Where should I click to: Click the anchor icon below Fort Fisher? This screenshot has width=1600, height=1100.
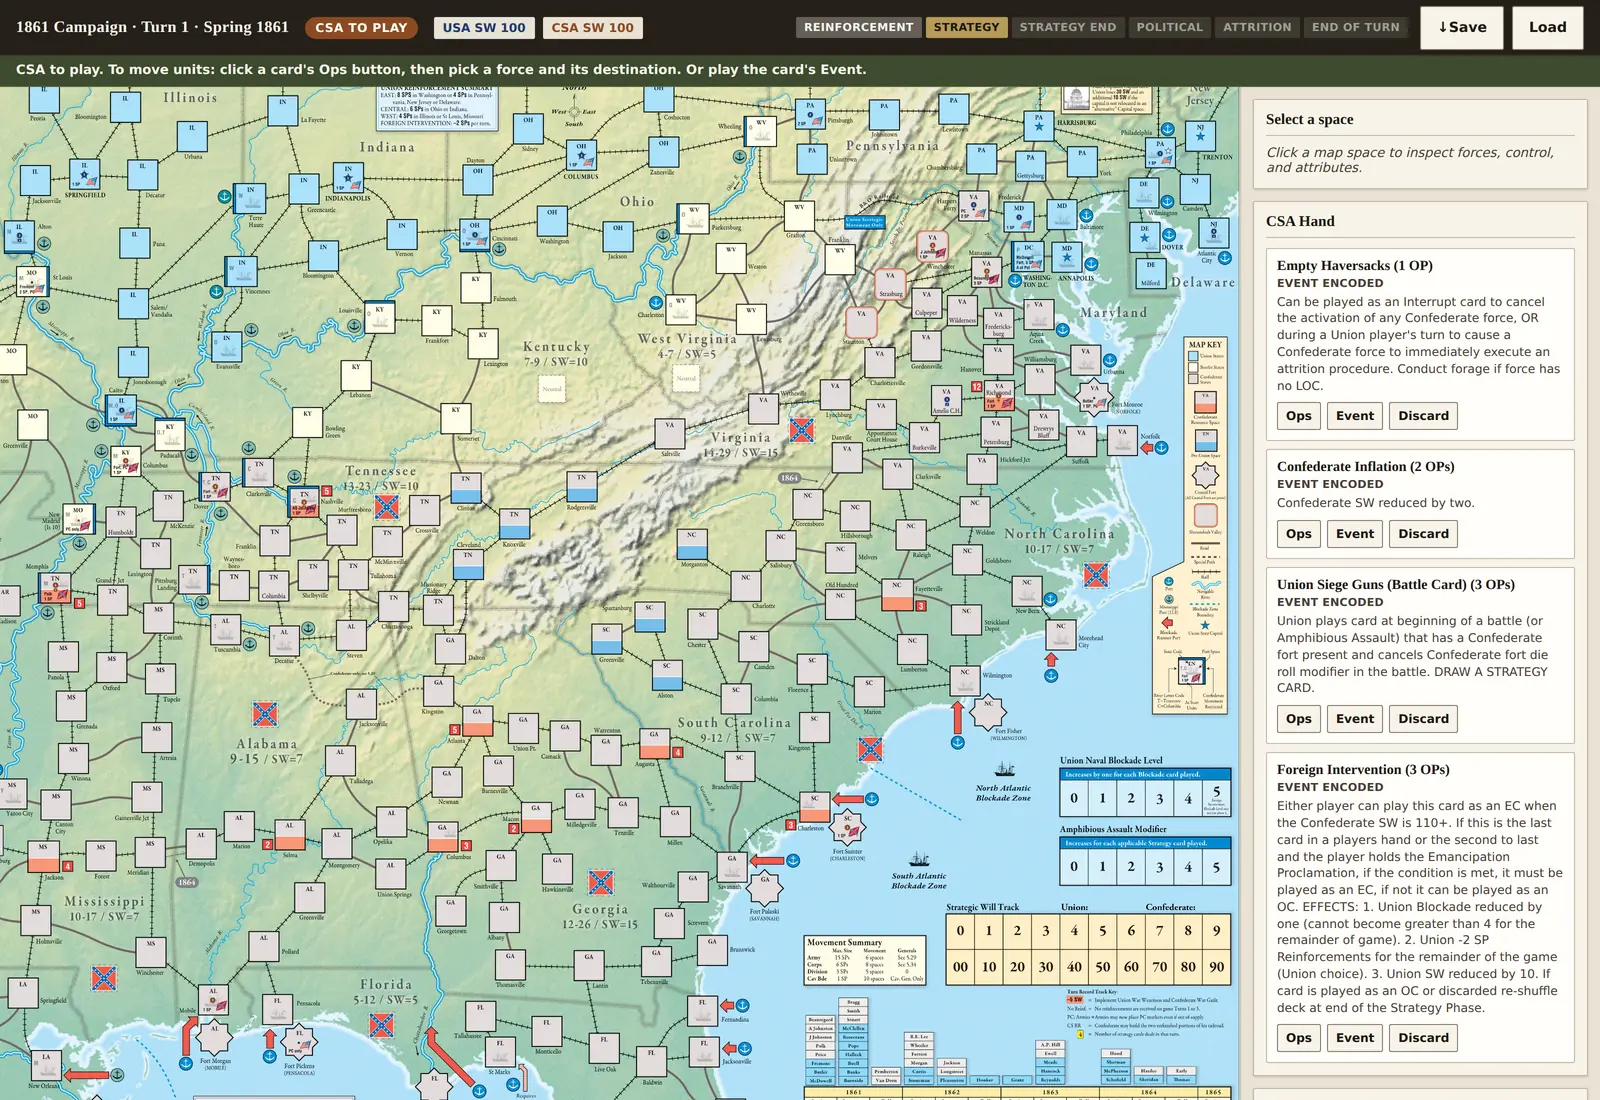957,742
